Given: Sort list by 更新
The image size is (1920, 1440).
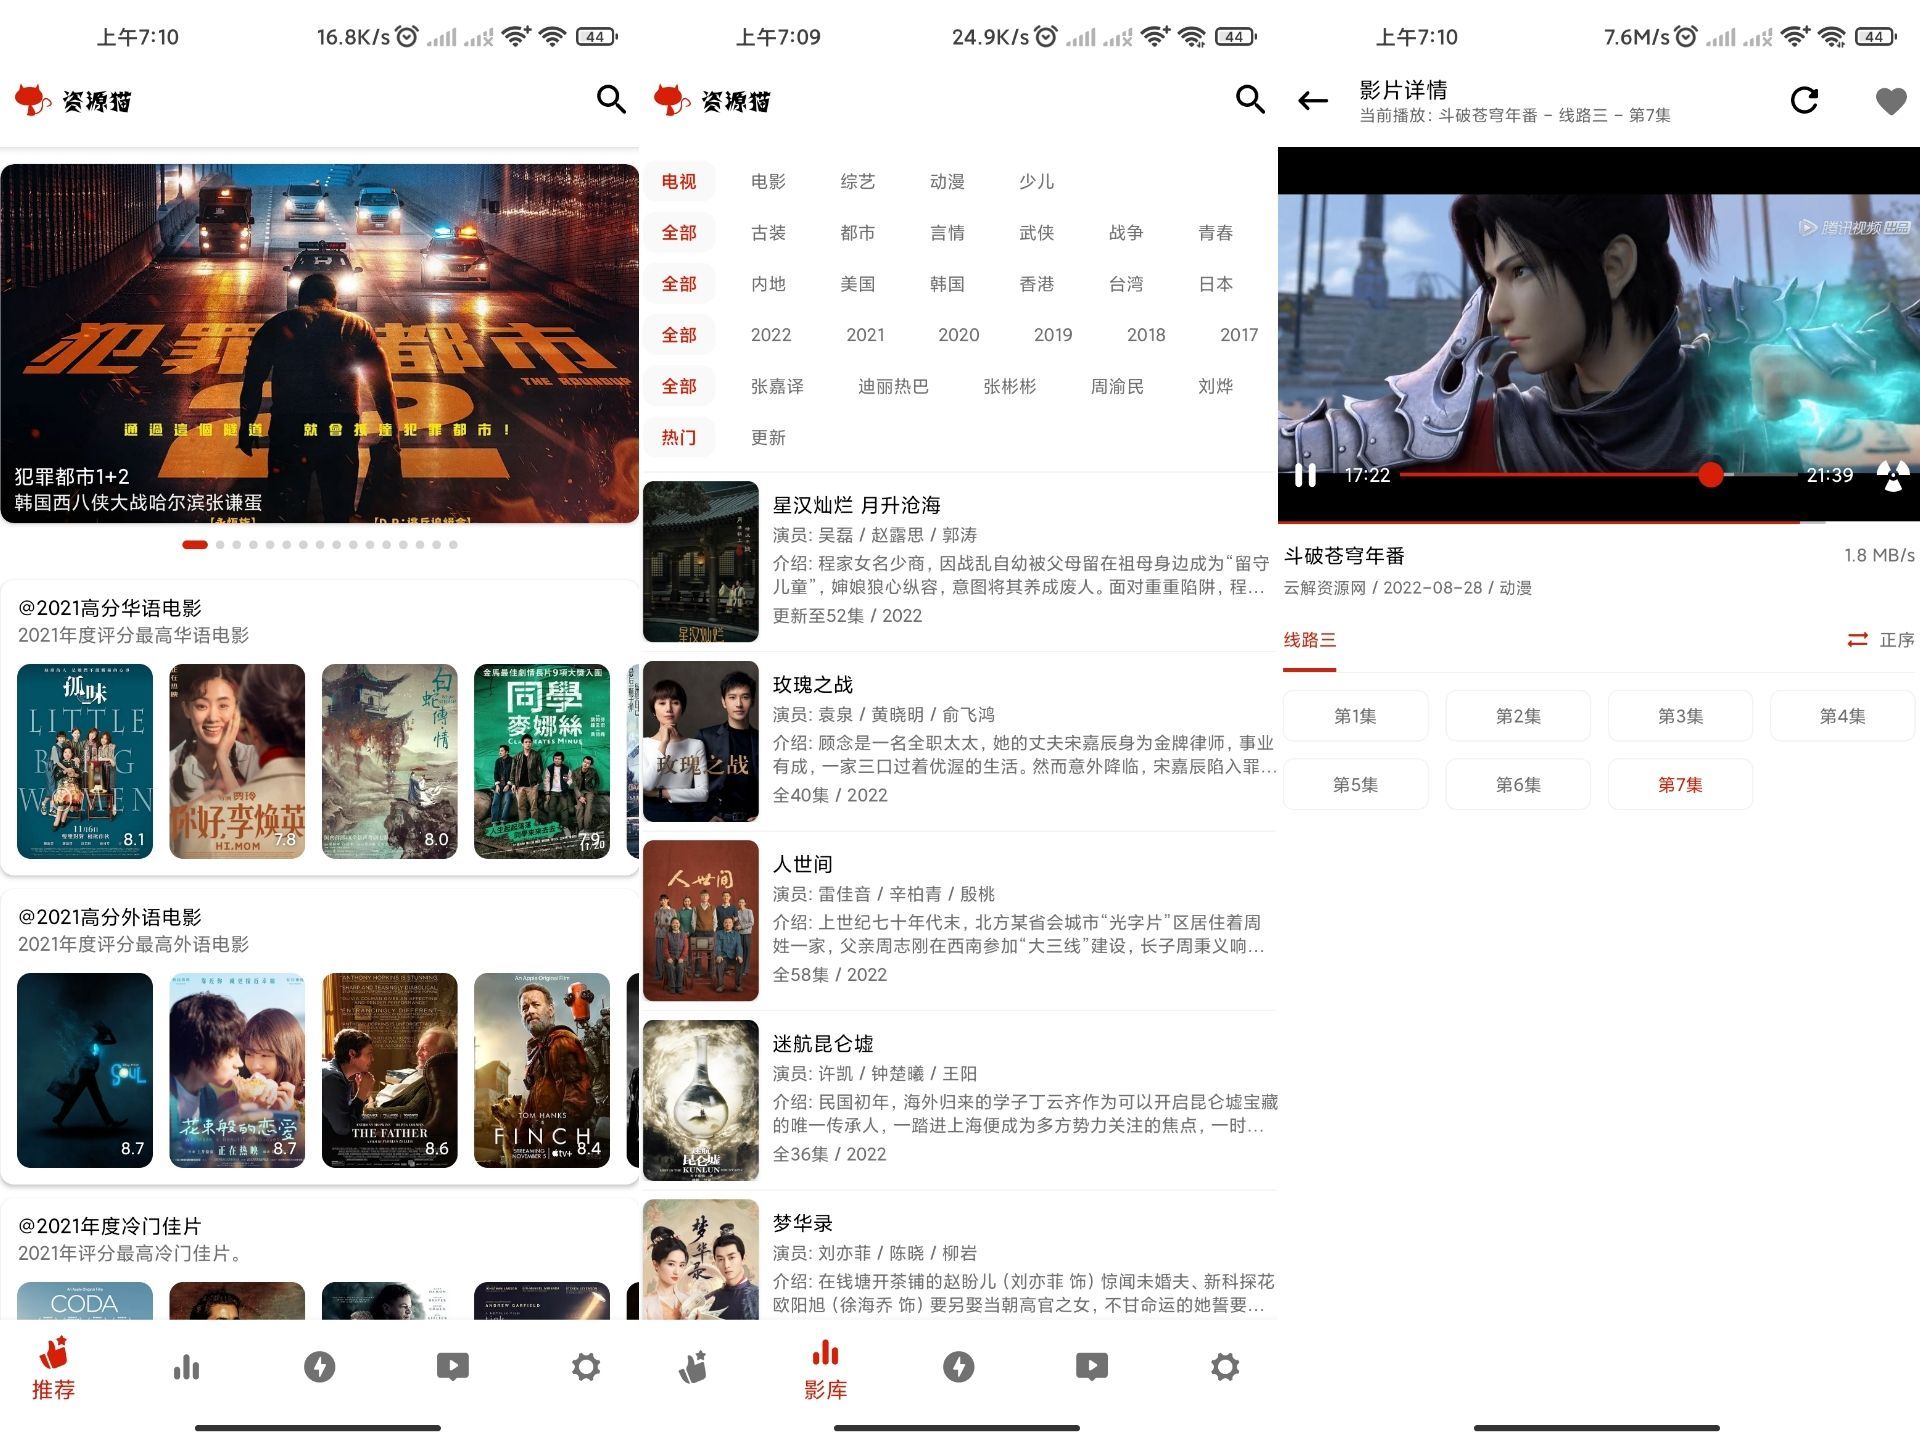Looking at the screenshot, I should point(768,438).
